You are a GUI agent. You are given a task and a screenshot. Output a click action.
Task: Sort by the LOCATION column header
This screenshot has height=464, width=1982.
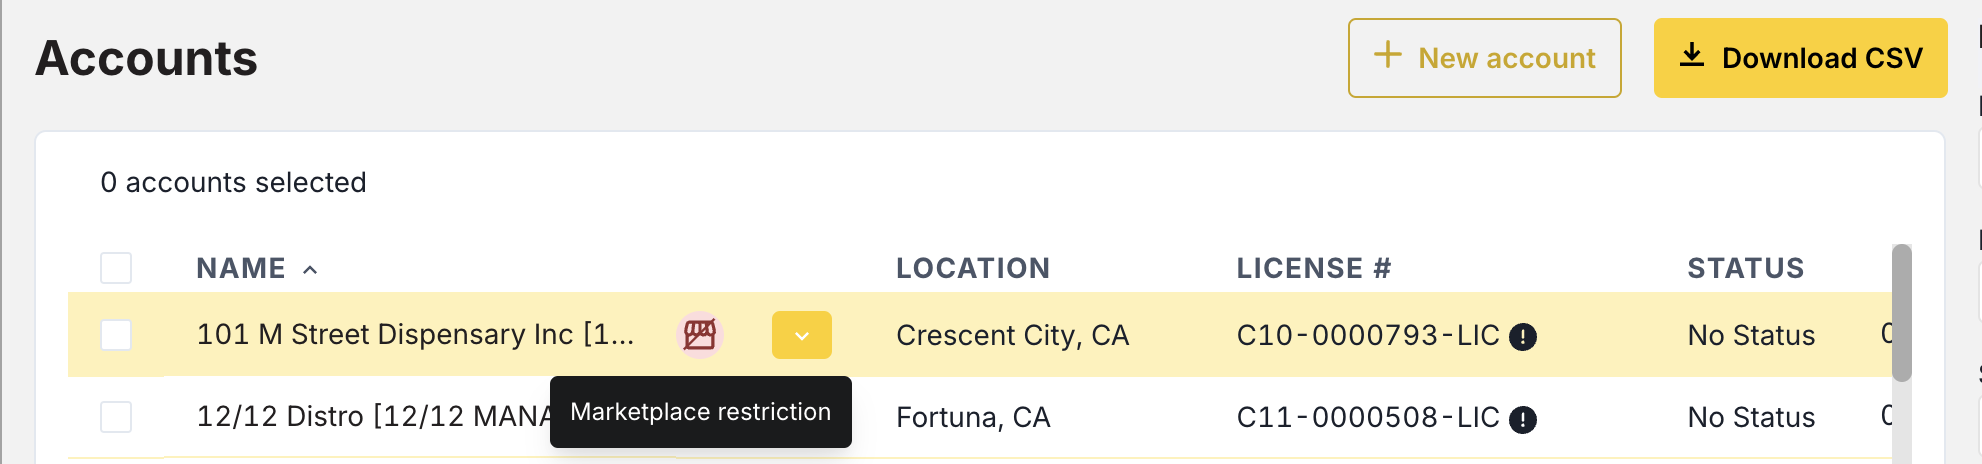click(x=972, y=268)
